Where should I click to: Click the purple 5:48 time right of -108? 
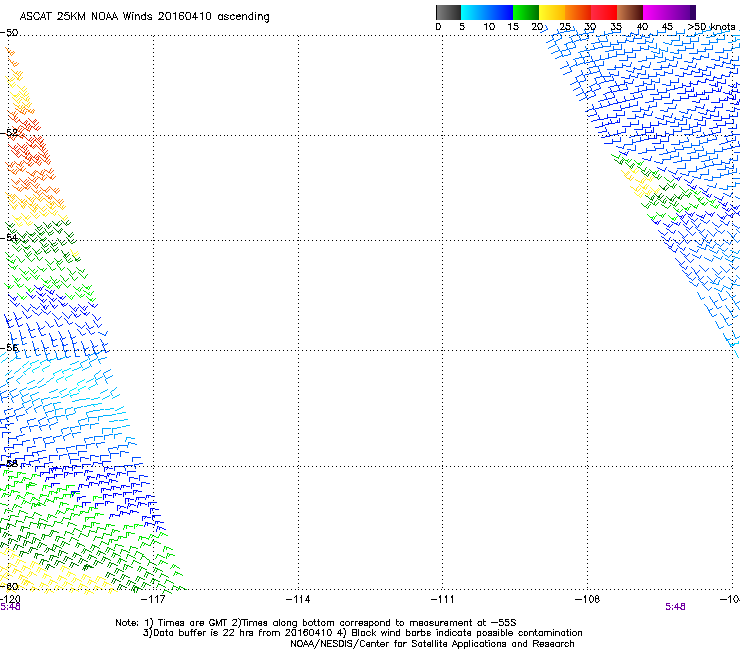(675, 607)
